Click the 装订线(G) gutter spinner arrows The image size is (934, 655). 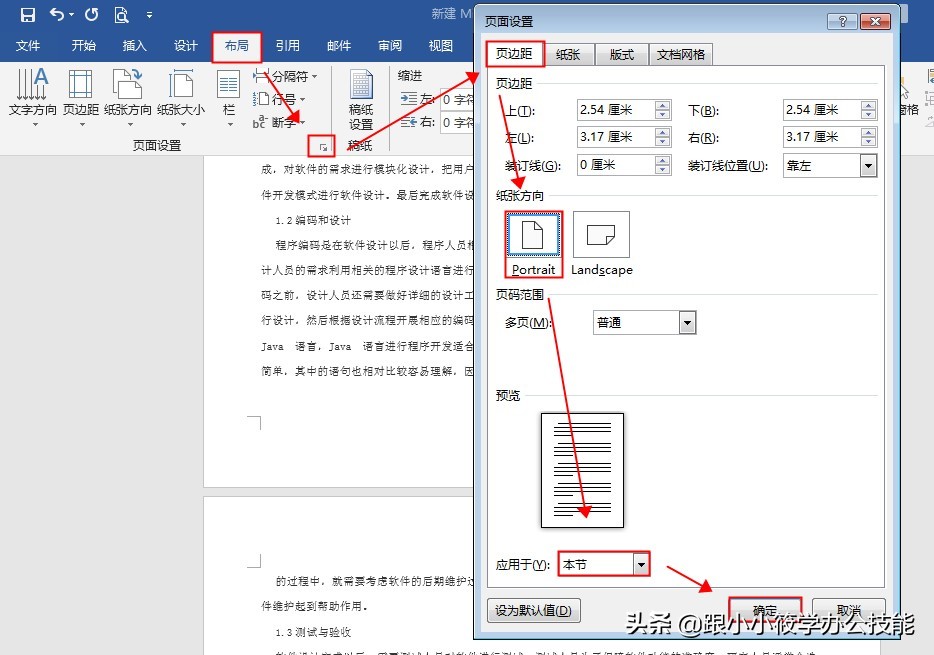click(x=662, y=165)
